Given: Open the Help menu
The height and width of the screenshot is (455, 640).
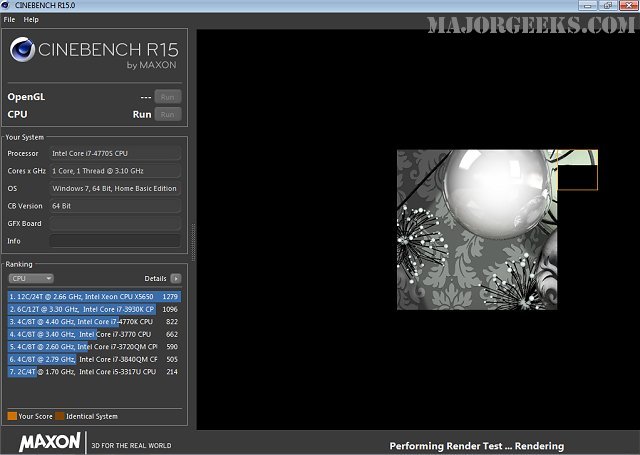Looking at the screenshot, I should 31,20.
